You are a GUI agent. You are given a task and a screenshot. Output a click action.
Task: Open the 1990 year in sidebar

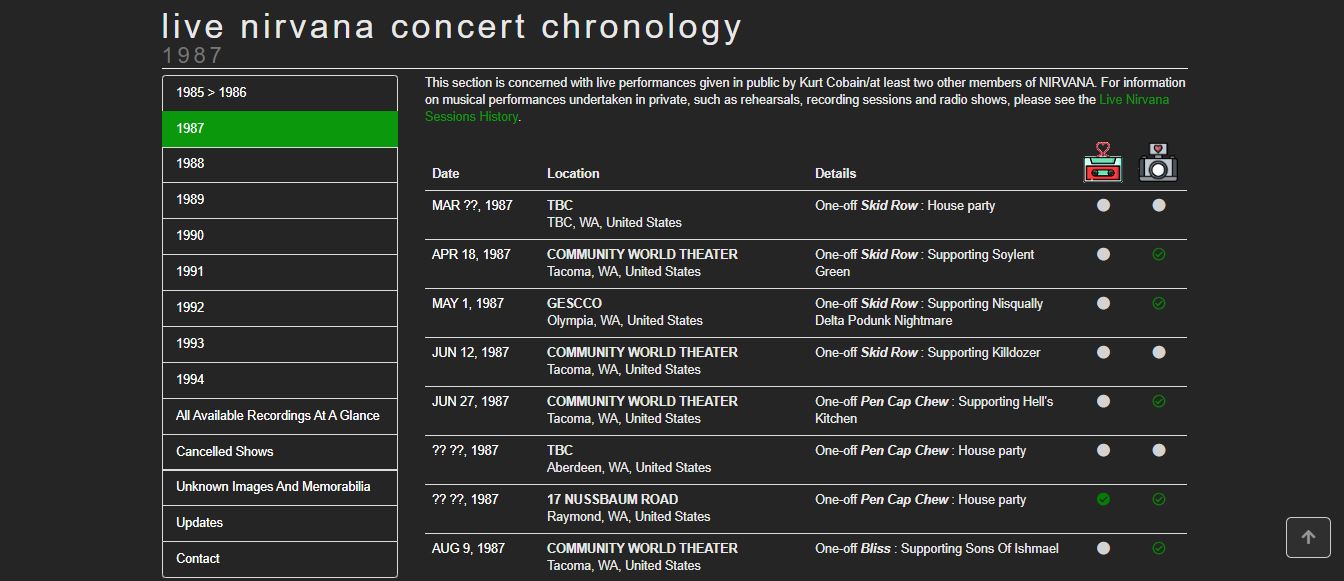coord(280,236)
